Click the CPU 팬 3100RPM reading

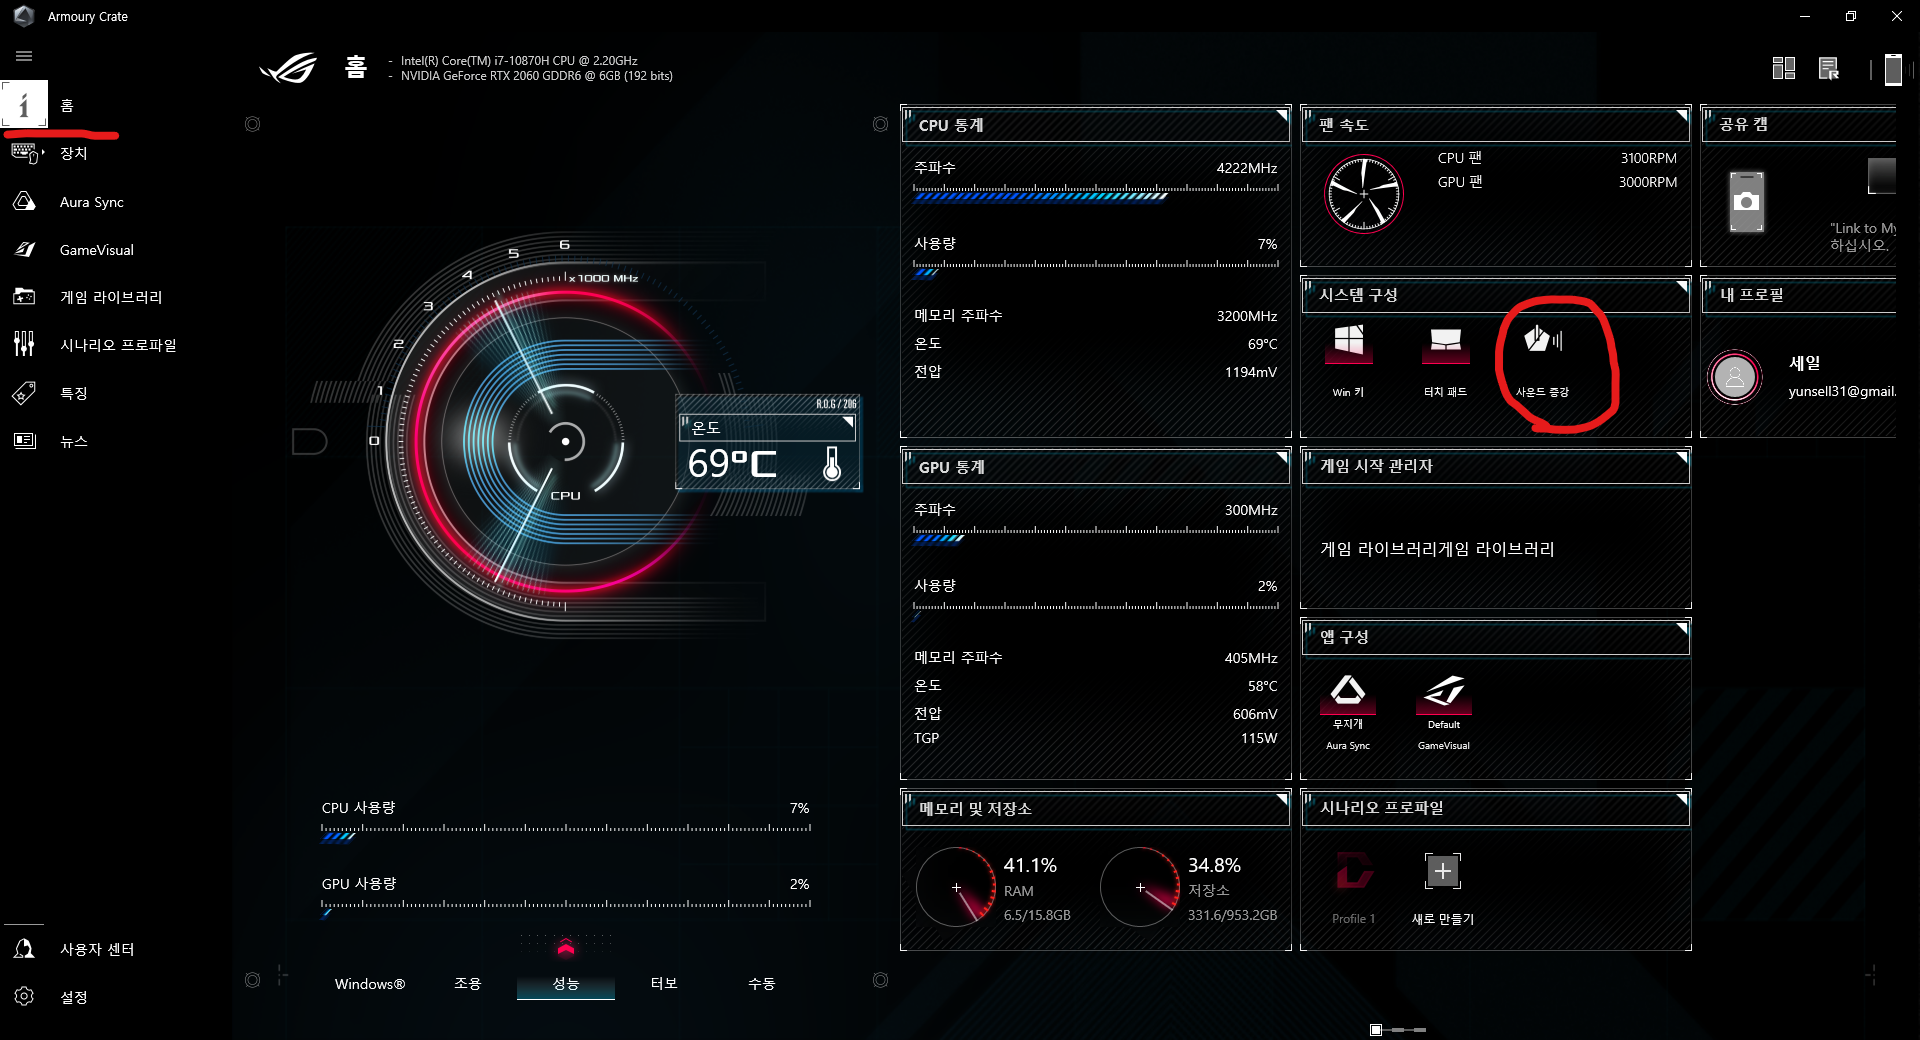tap(1648, 158)
